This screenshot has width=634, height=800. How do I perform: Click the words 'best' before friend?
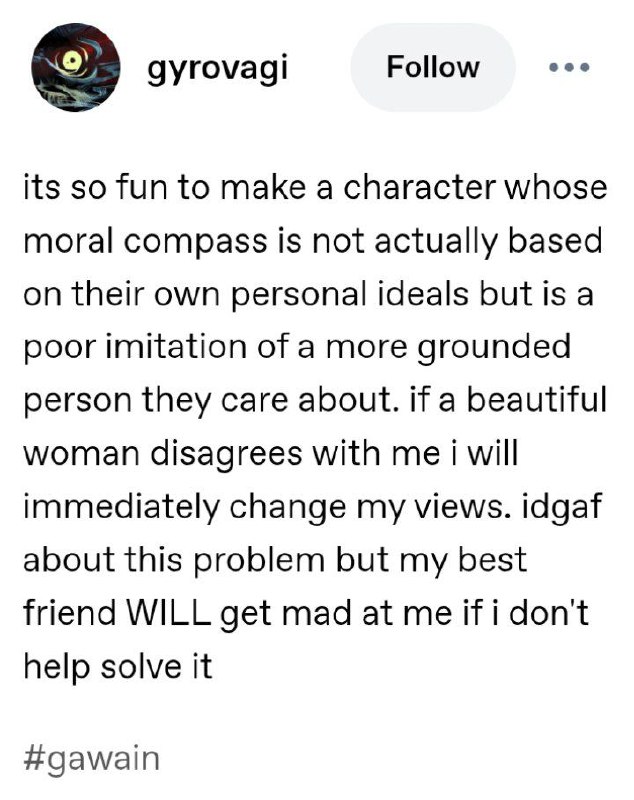point(492,560)
